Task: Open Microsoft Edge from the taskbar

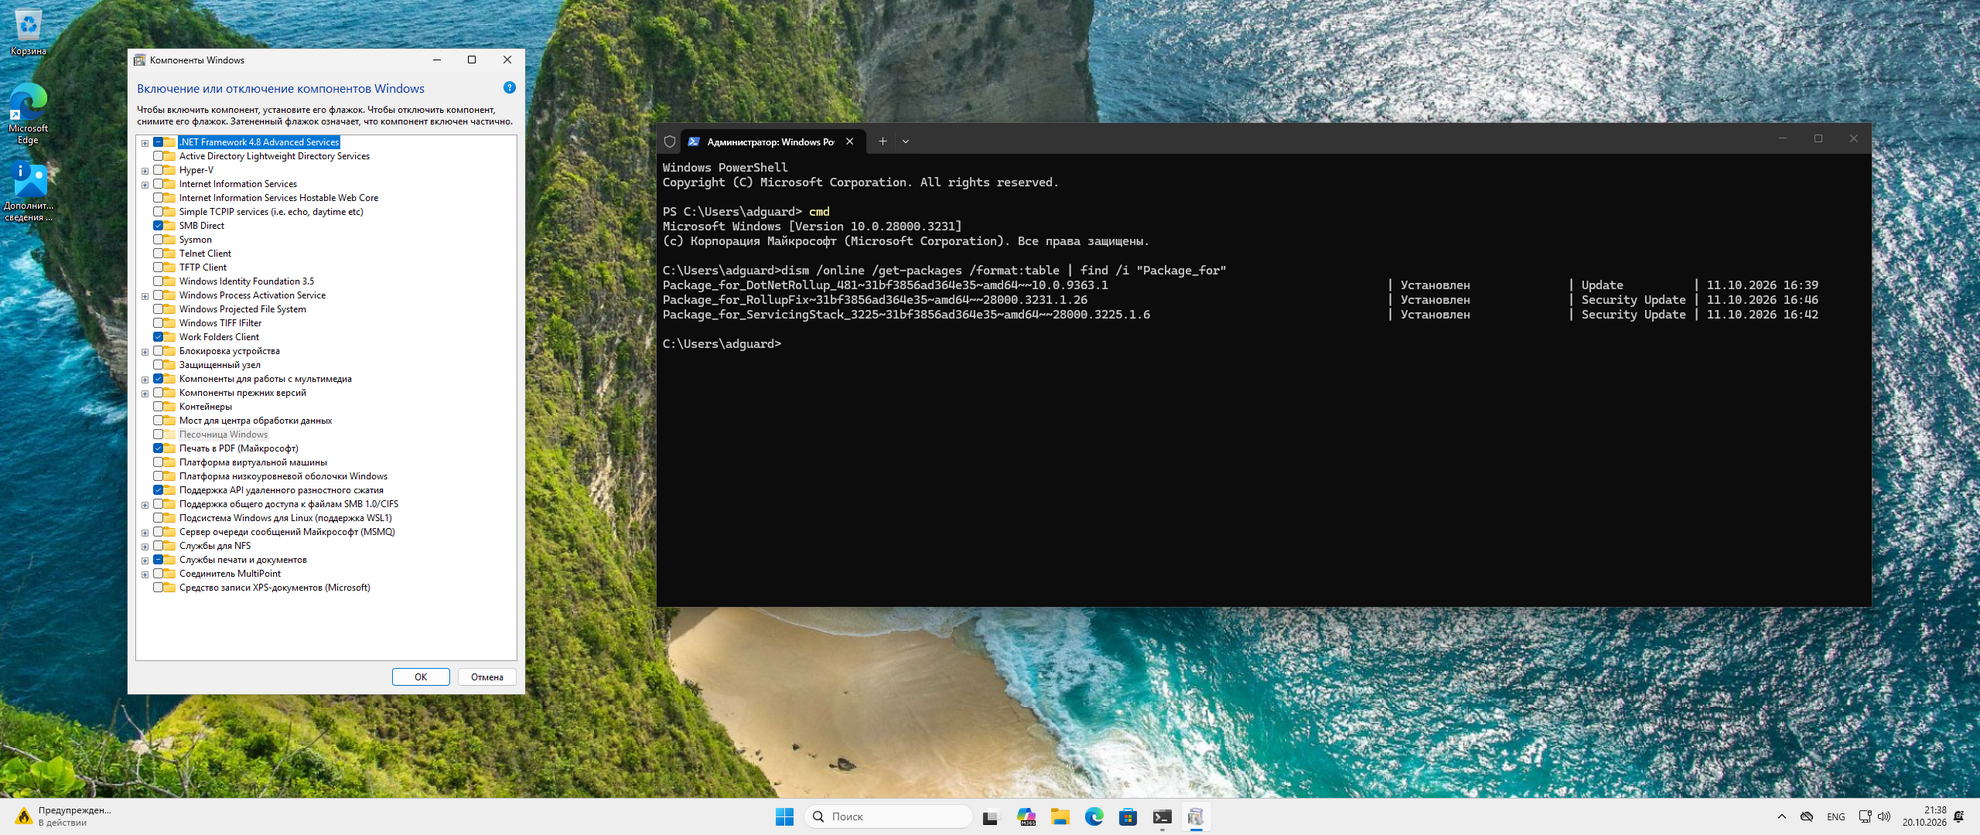Action: coord(1094,817)
